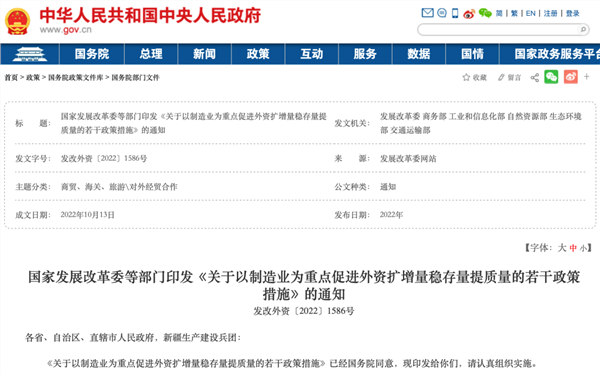Click the search magnifier icon
Image resolution: width=600 pixels, height=374 pixels.
pos(583,29)
